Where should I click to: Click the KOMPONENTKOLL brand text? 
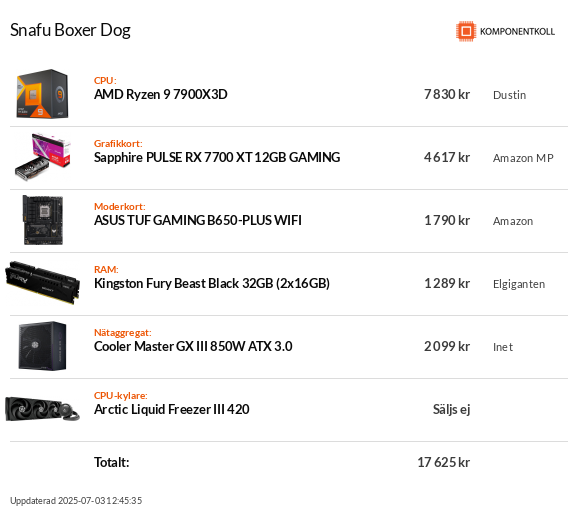(517, 32)
